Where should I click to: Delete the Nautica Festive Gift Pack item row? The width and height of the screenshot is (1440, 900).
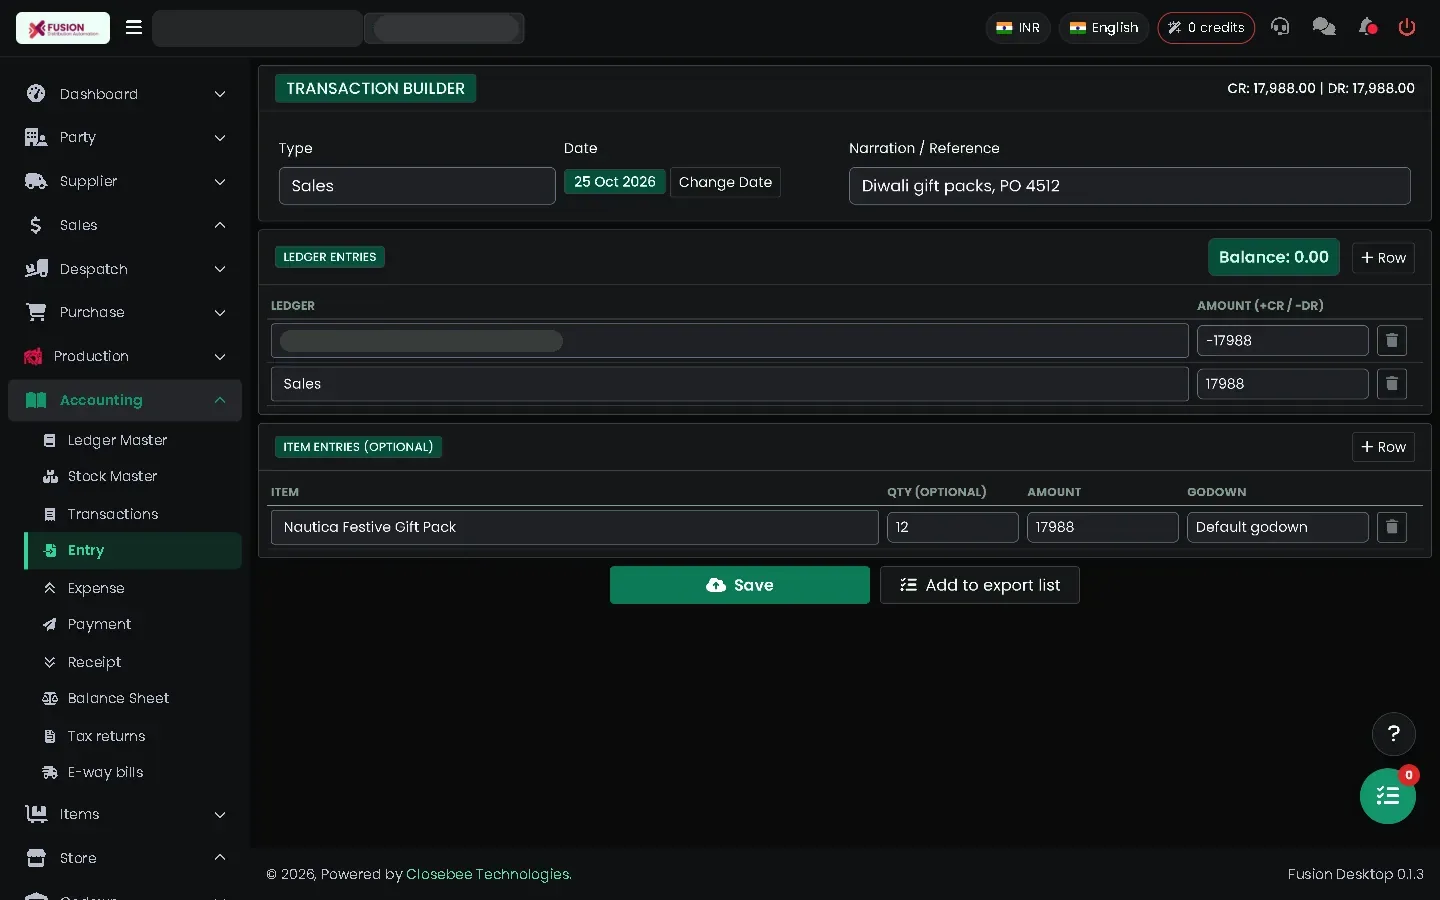tap(1392, 527)
